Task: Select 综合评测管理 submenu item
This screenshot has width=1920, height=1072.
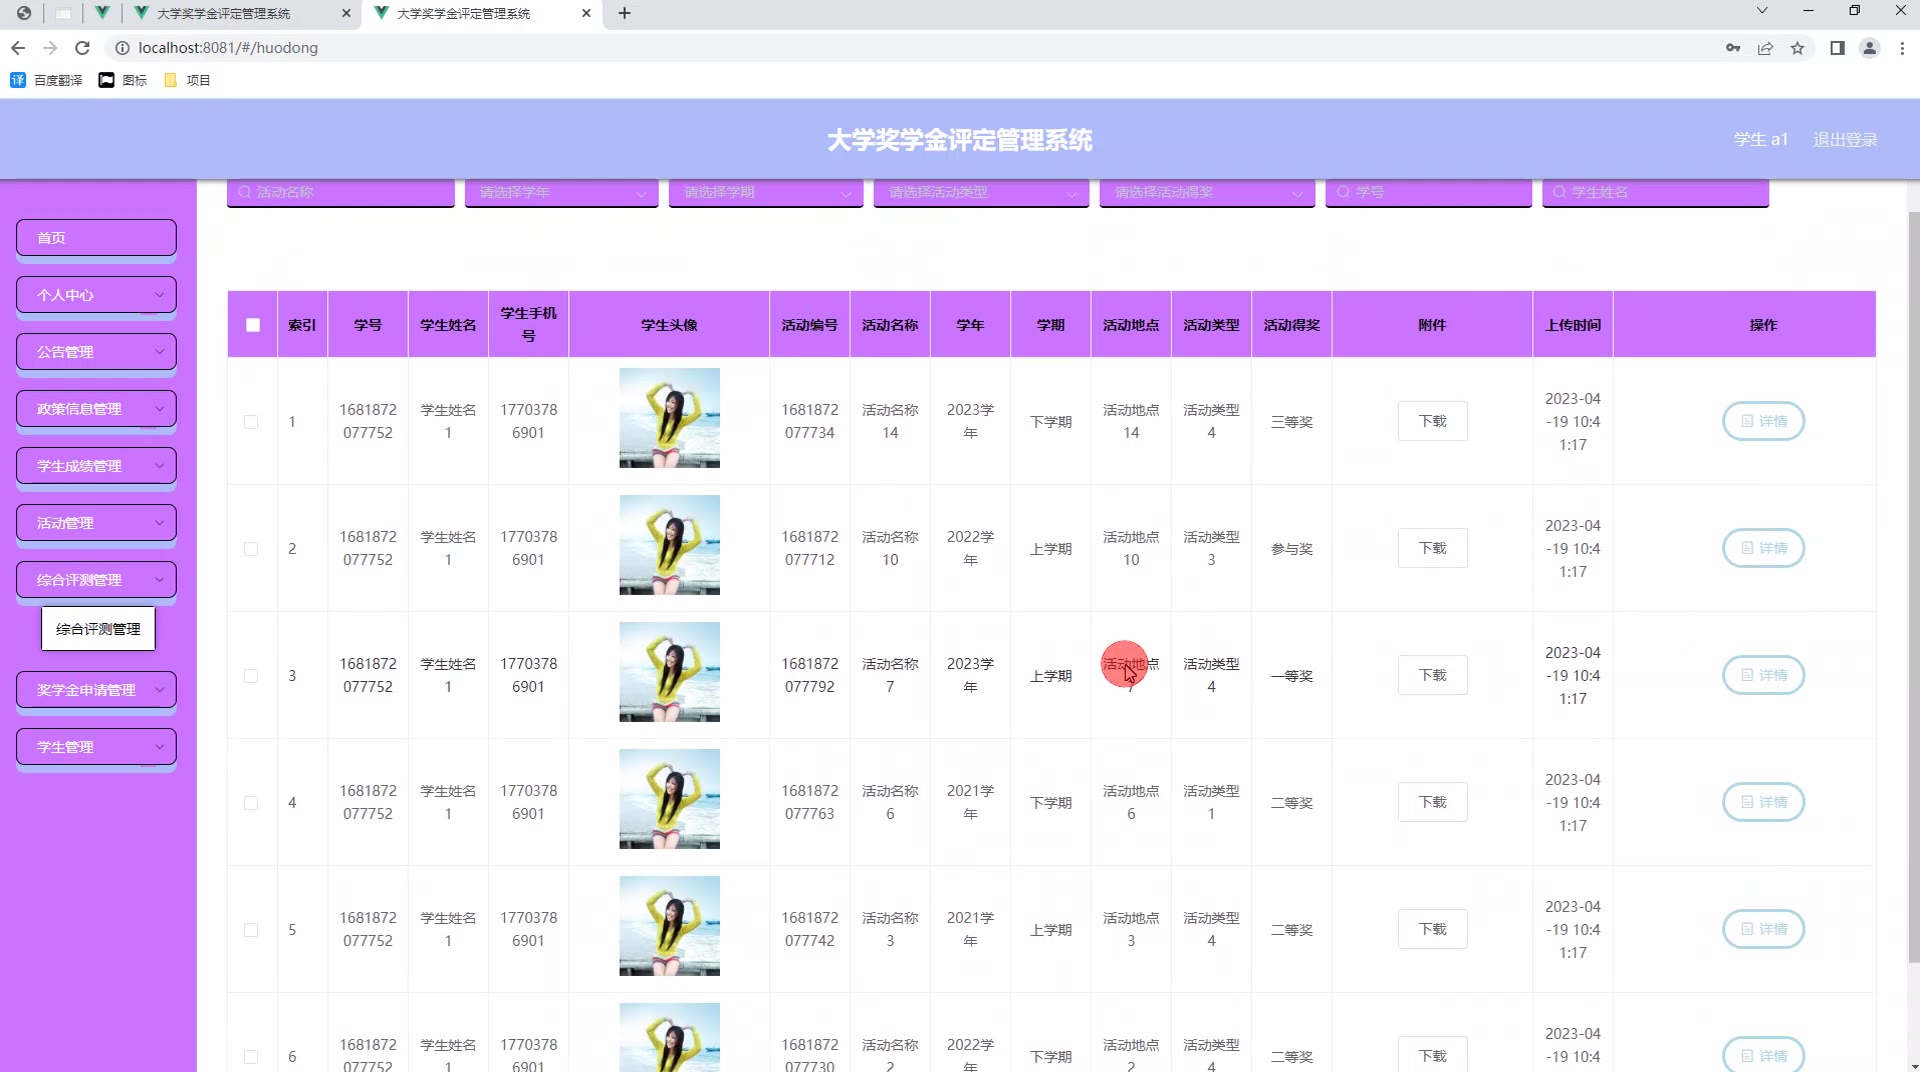Action: pyautogui.click(x=98, y=629)
